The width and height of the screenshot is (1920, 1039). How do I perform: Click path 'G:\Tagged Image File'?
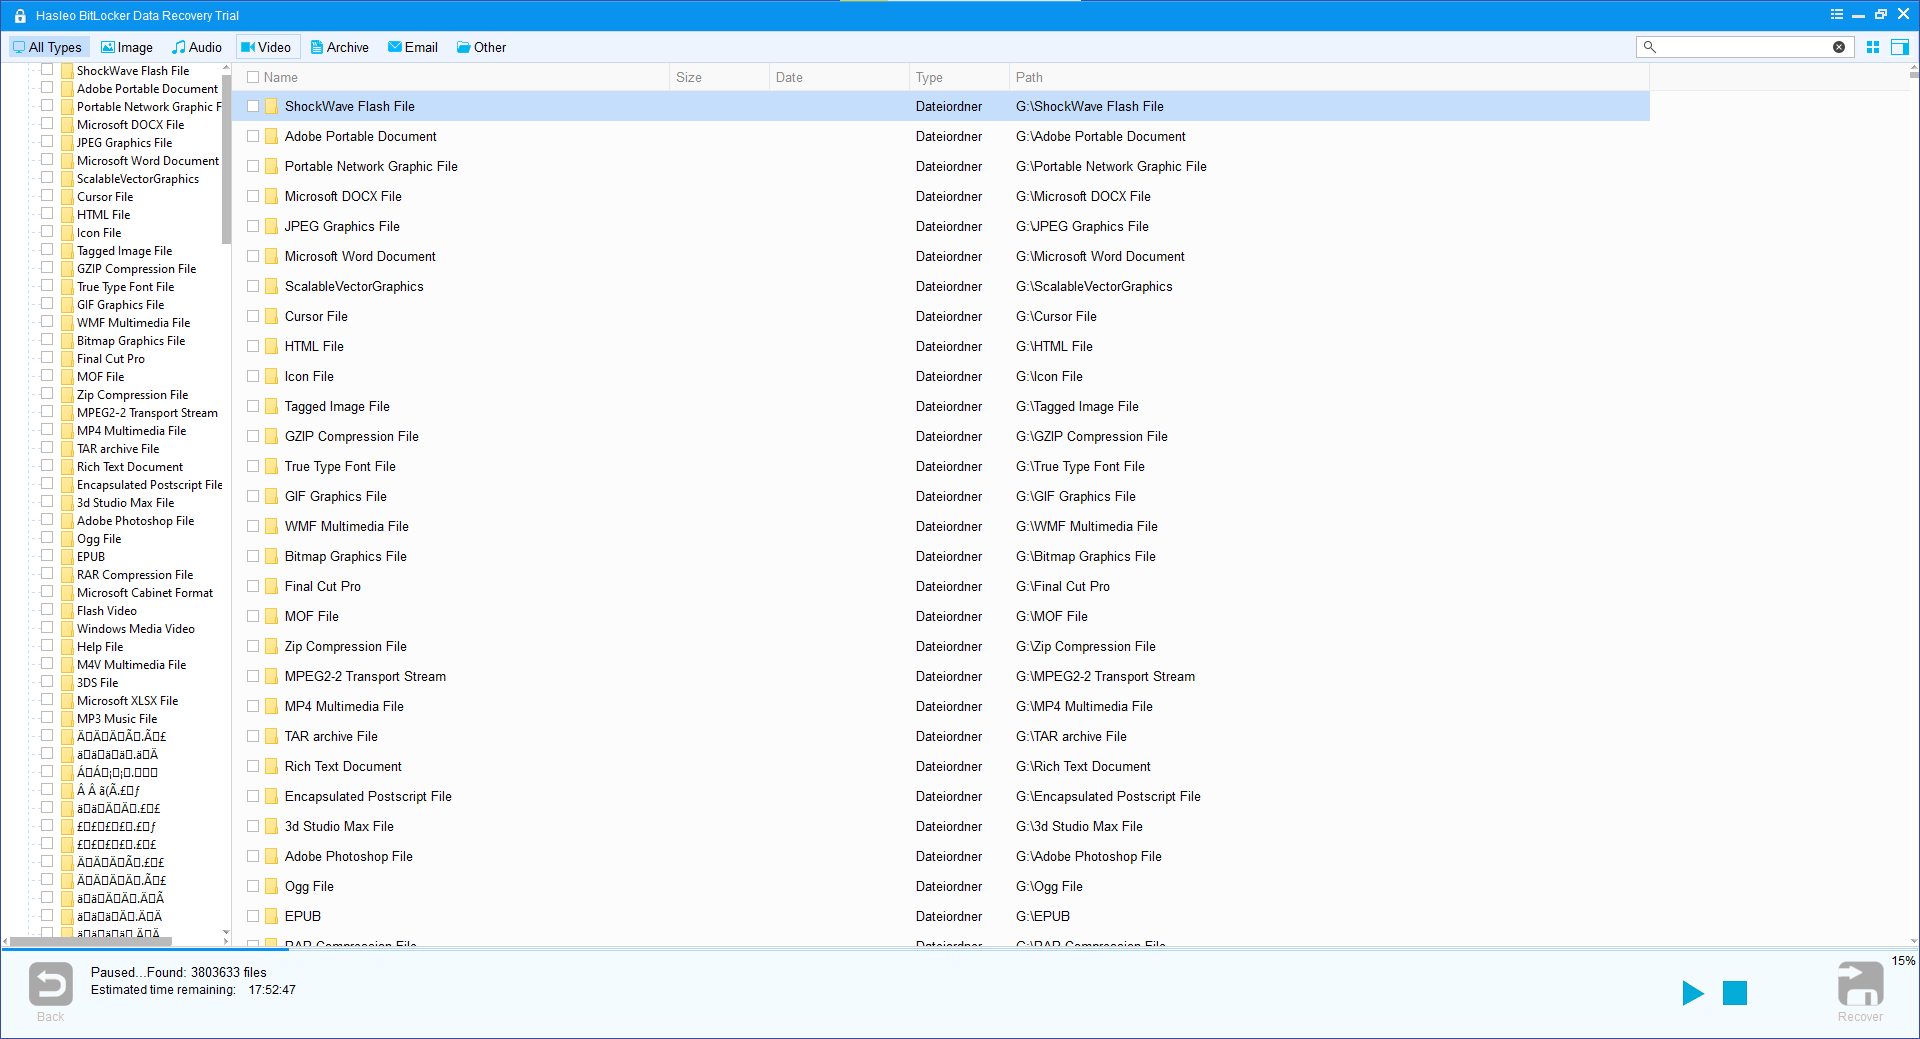point(1077,406)
